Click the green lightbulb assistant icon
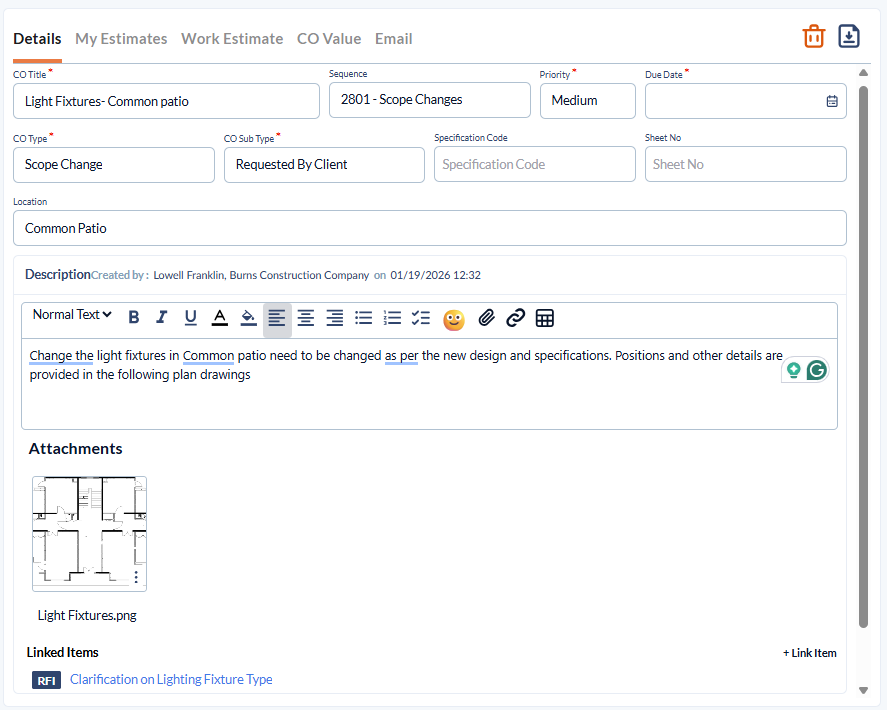The width and height of the screenshot is (887, 710). [x=794, y=370]
